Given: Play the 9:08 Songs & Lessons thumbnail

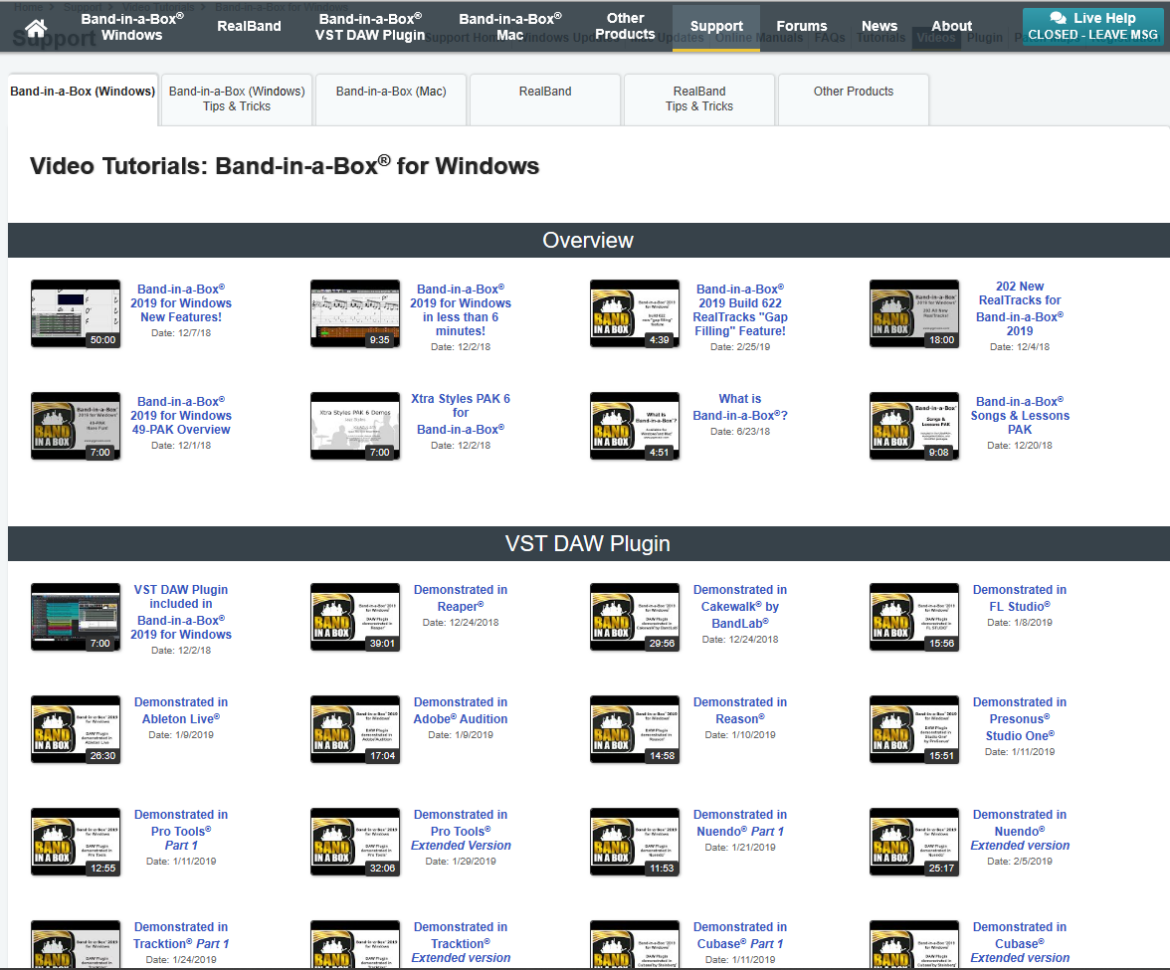Looking at the screenshot, I should pyautogui.click(x=914, y=426).
